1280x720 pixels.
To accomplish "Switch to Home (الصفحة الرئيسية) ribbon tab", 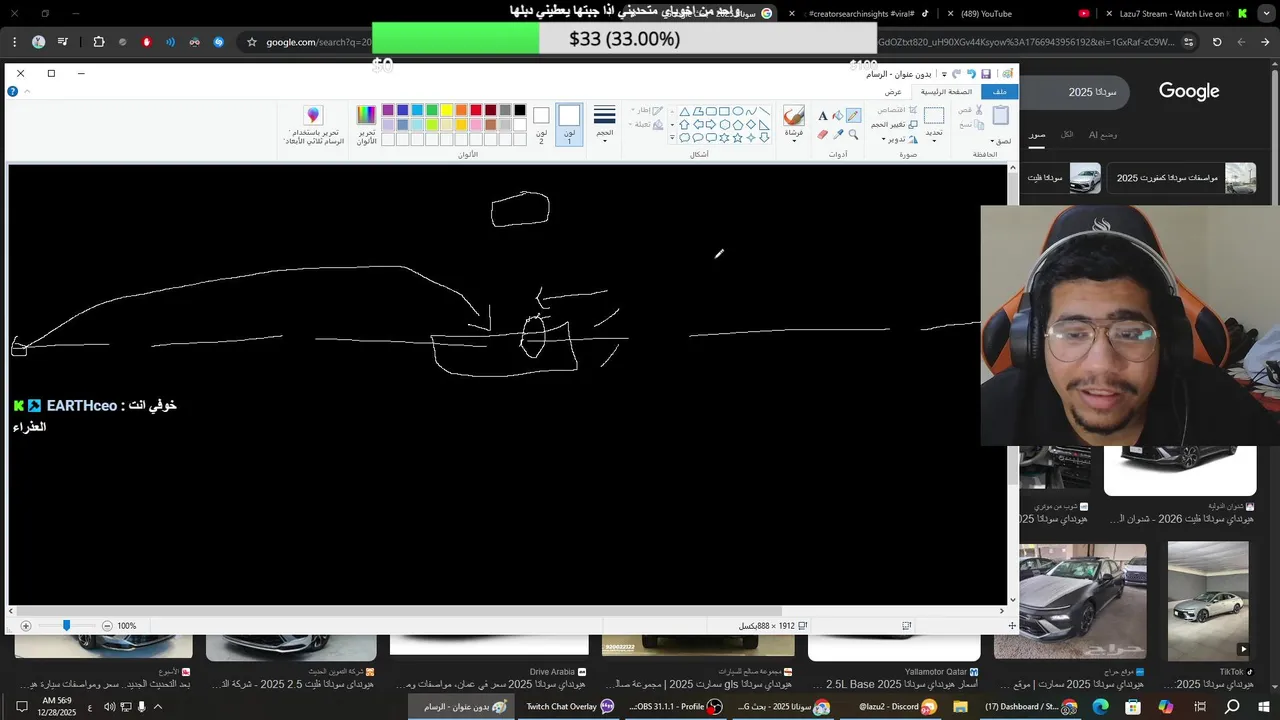I will click(x=946, y=91).
